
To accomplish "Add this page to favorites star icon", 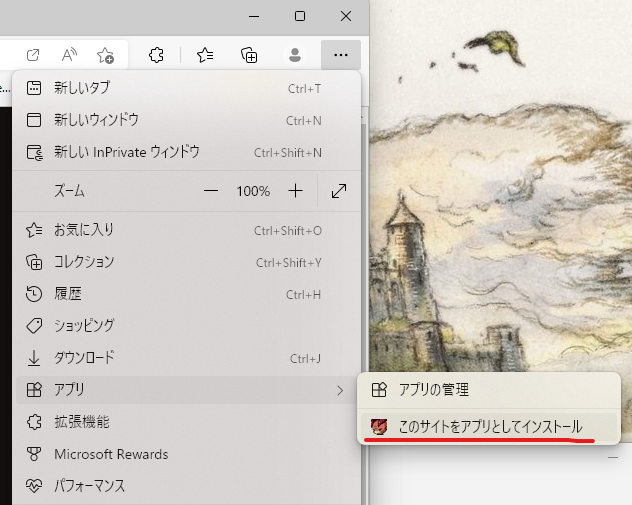I will pyautogui.click(x=105, y=55).
